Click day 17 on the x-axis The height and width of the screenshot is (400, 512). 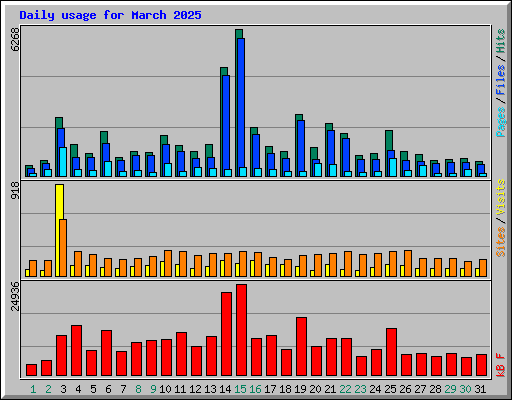[270, 389]
